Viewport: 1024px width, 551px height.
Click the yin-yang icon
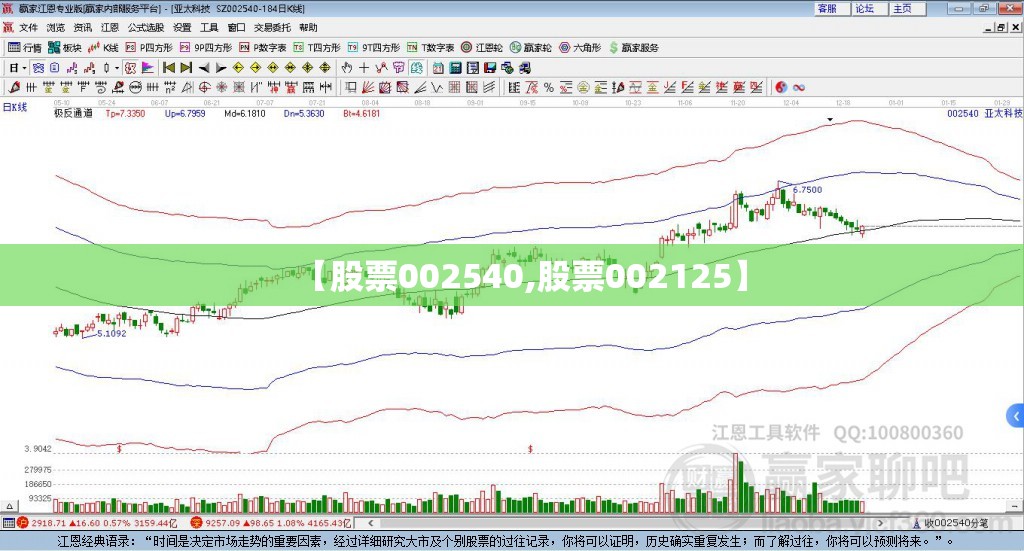click(x=781, y=87)
